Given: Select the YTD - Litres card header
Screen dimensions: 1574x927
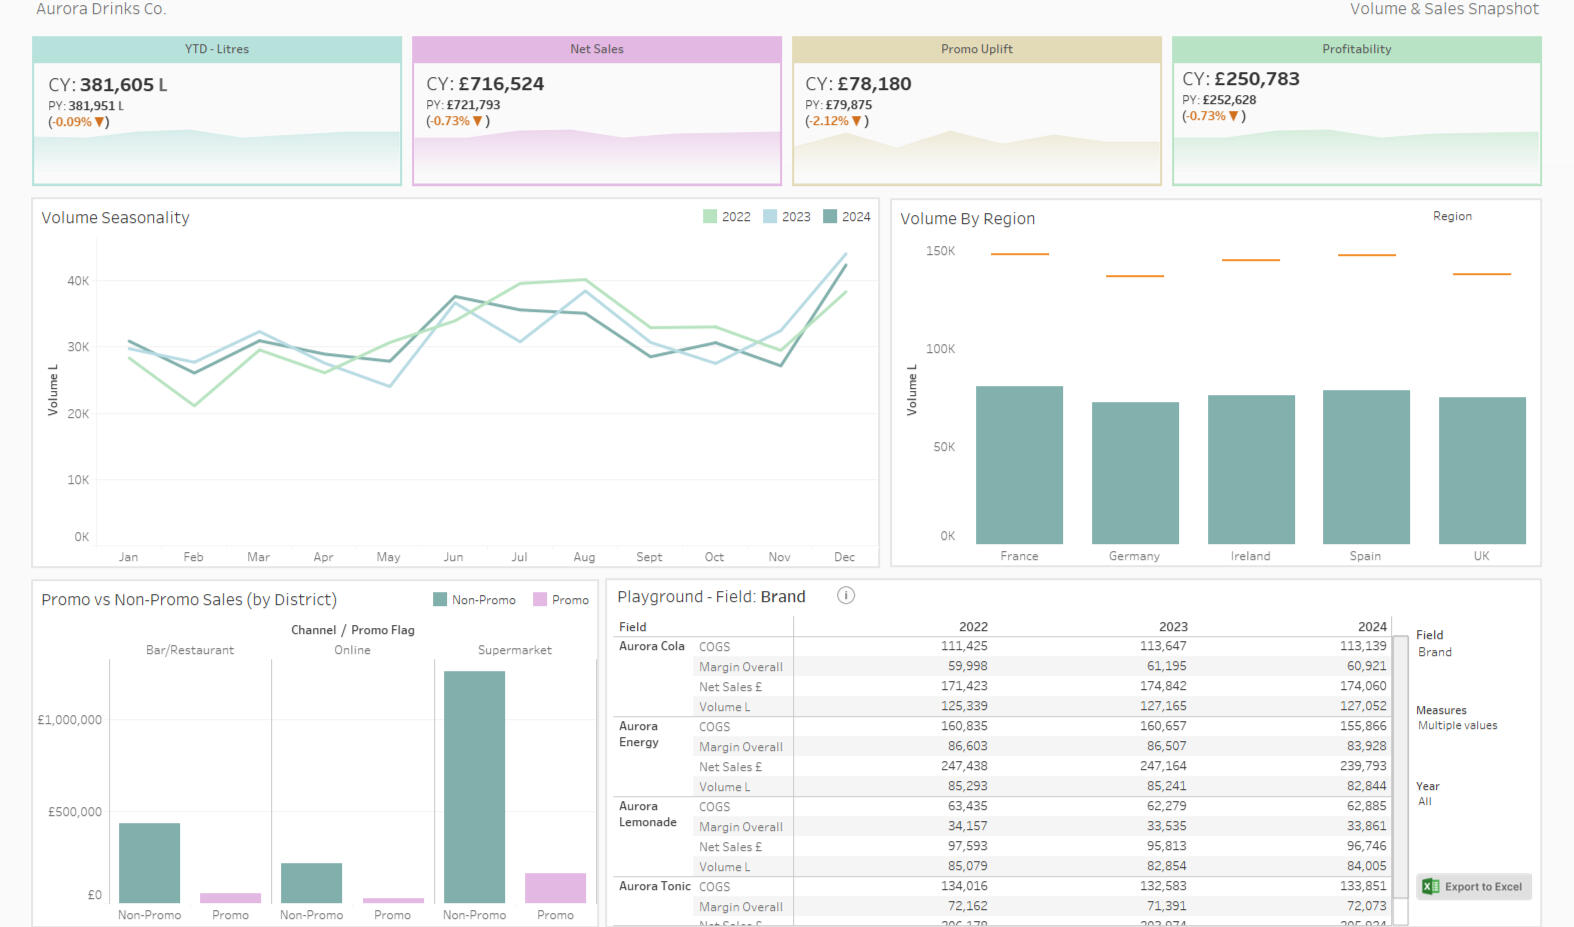Looking at the screenshot, I should tap(217, 49).
